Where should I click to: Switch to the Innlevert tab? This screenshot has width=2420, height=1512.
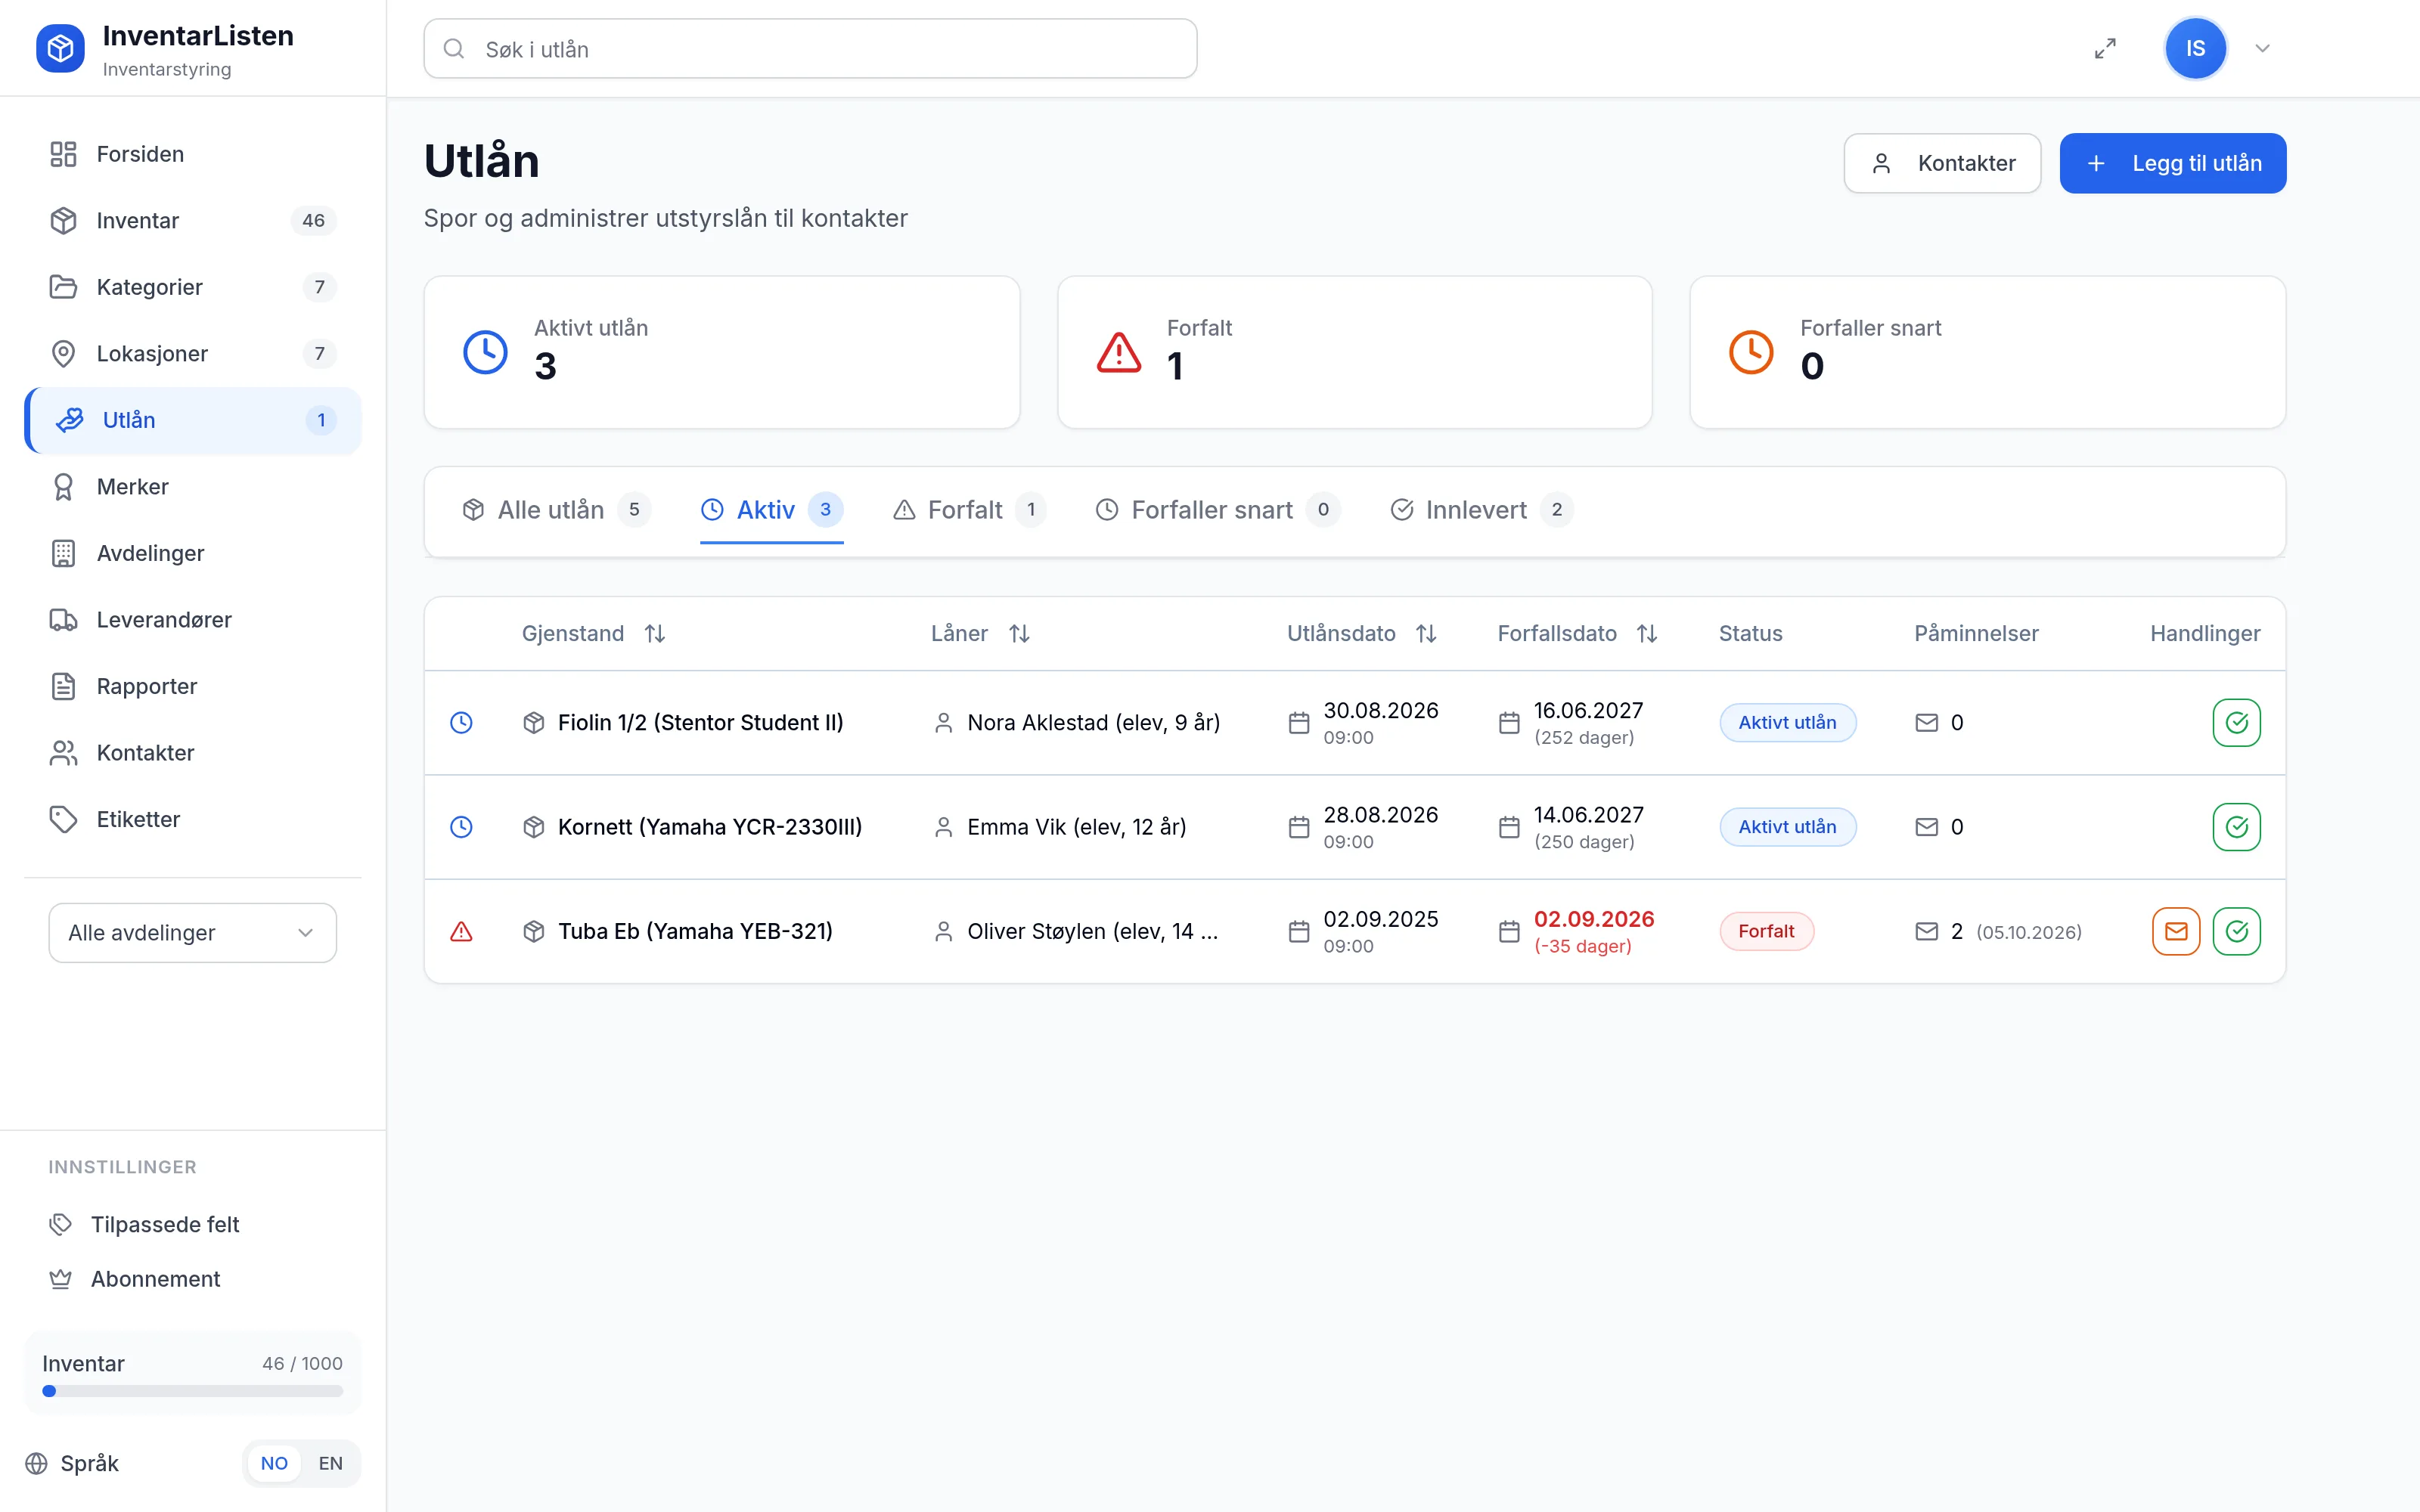click(x=1481, y=510)
